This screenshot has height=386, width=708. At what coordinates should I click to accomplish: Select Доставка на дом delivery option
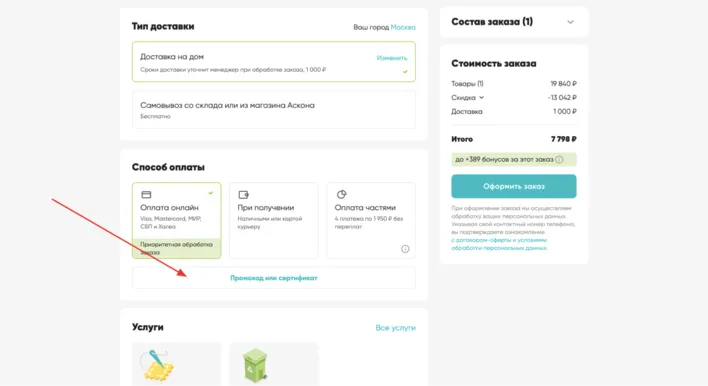[274, 62]
